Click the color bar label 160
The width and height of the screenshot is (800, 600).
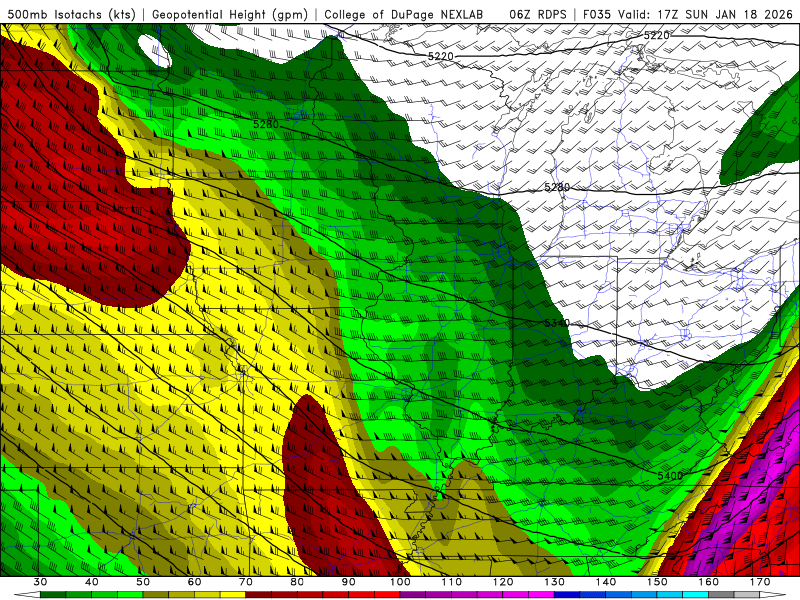pyautogui.click(x=709, y=582)
